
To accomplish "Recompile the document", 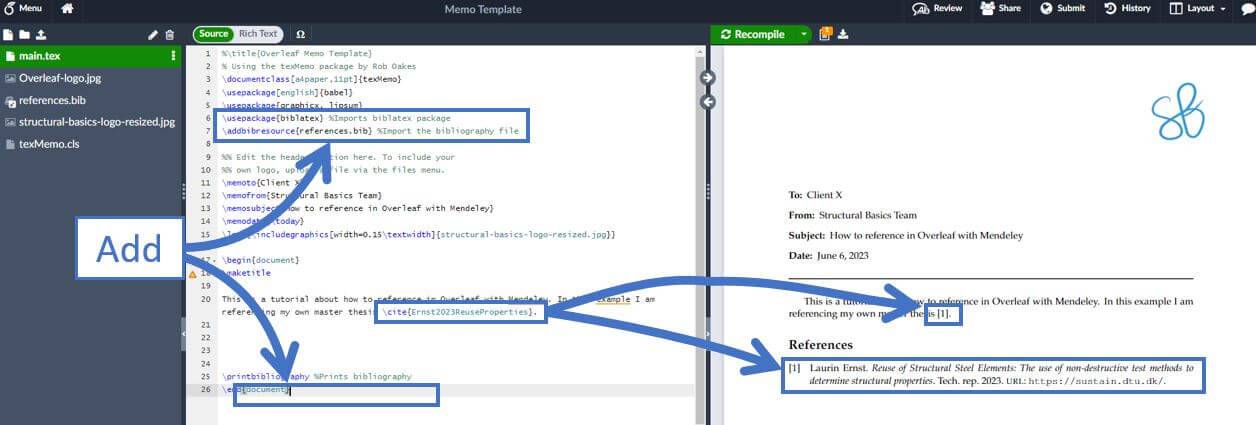I will coord(753,34).
